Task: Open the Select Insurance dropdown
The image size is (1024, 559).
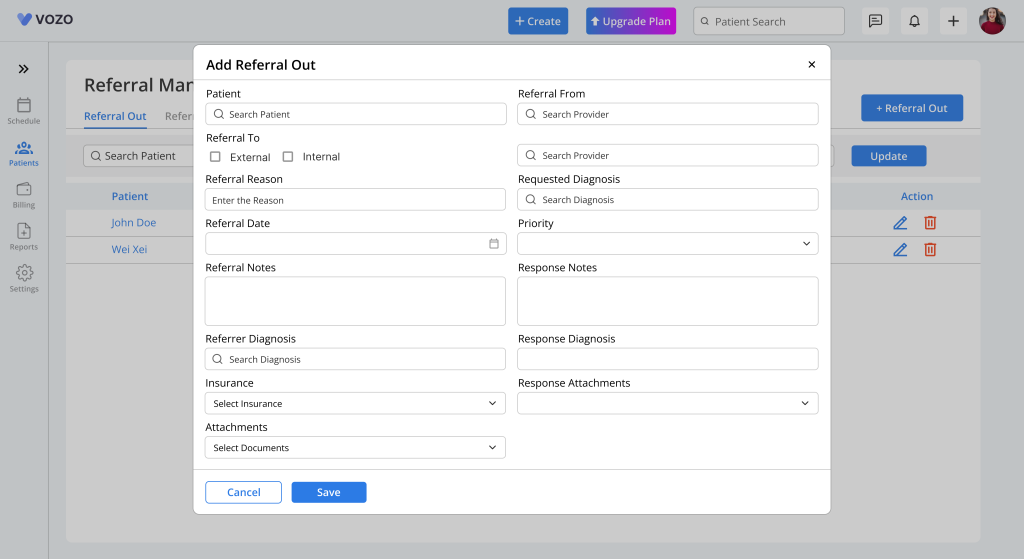Action: (x=355, y=404)
